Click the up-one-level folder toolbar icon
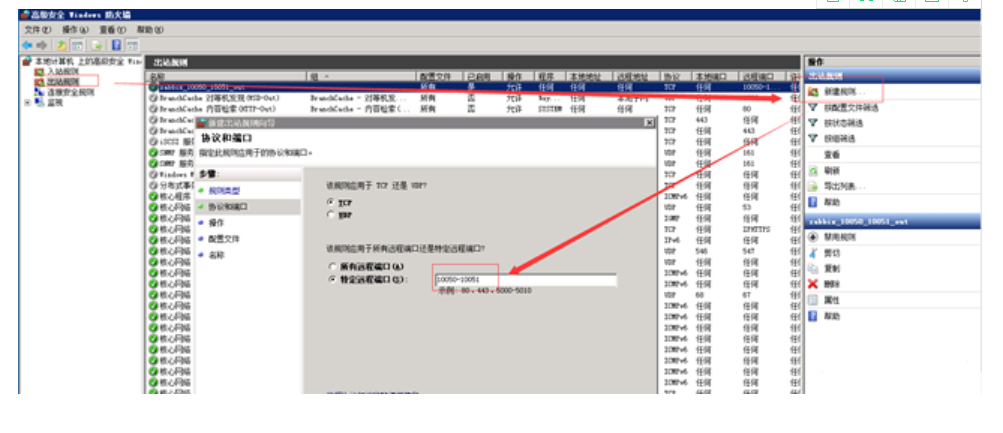This screenshot has height=433, width=1003. tap(61, 45)
